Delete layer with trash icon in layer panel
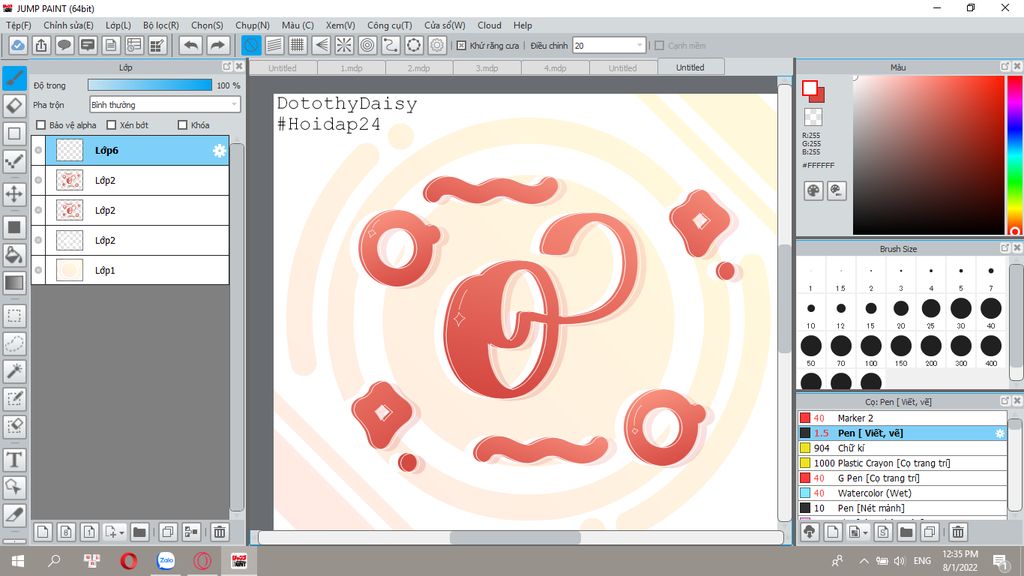Viewport: 1024px width, 576px height. 219,532
